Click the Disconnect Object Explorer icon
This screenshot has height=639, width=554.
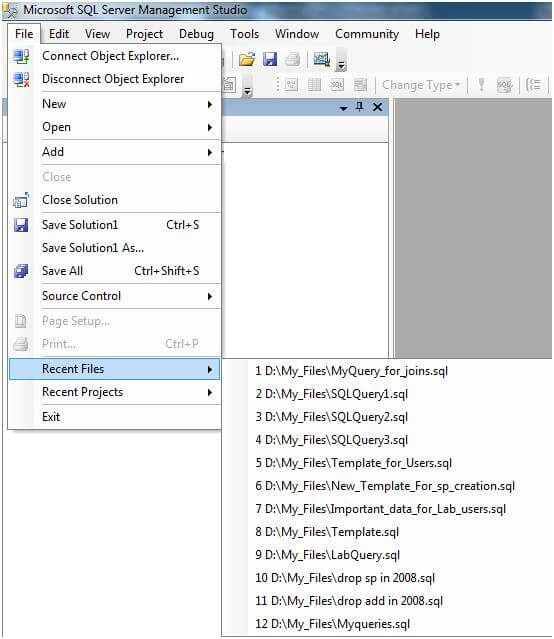coord(21,79)
